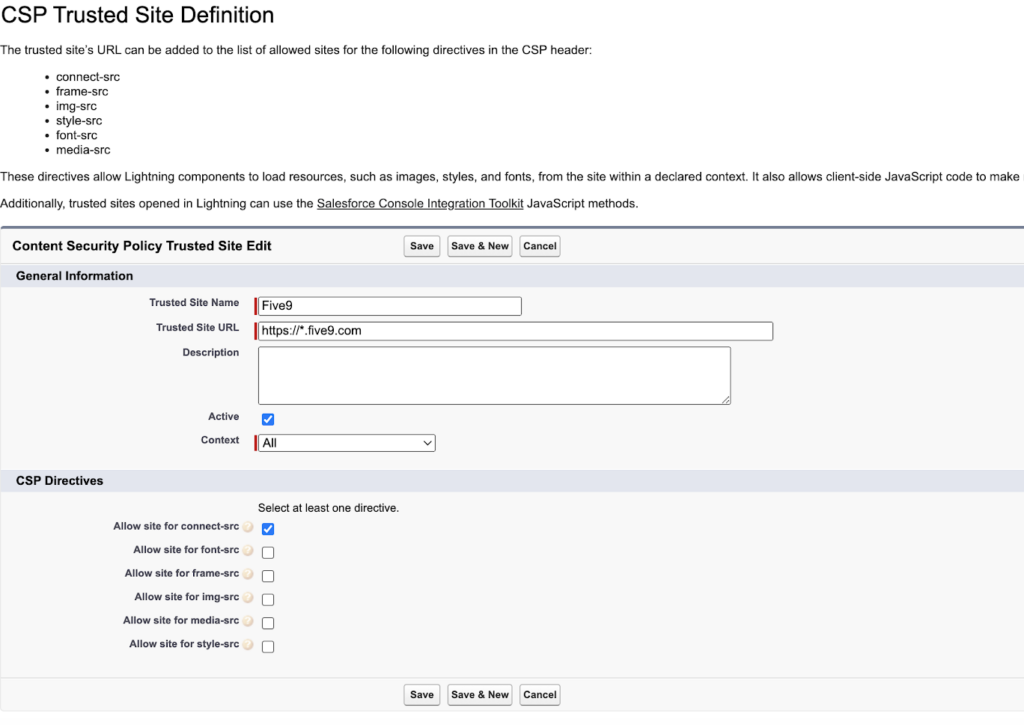Viewport: 1024px width, 725px height.
Task: Click the 'CSP Trusted Site Definition' heading
Action: click(137, 15)
